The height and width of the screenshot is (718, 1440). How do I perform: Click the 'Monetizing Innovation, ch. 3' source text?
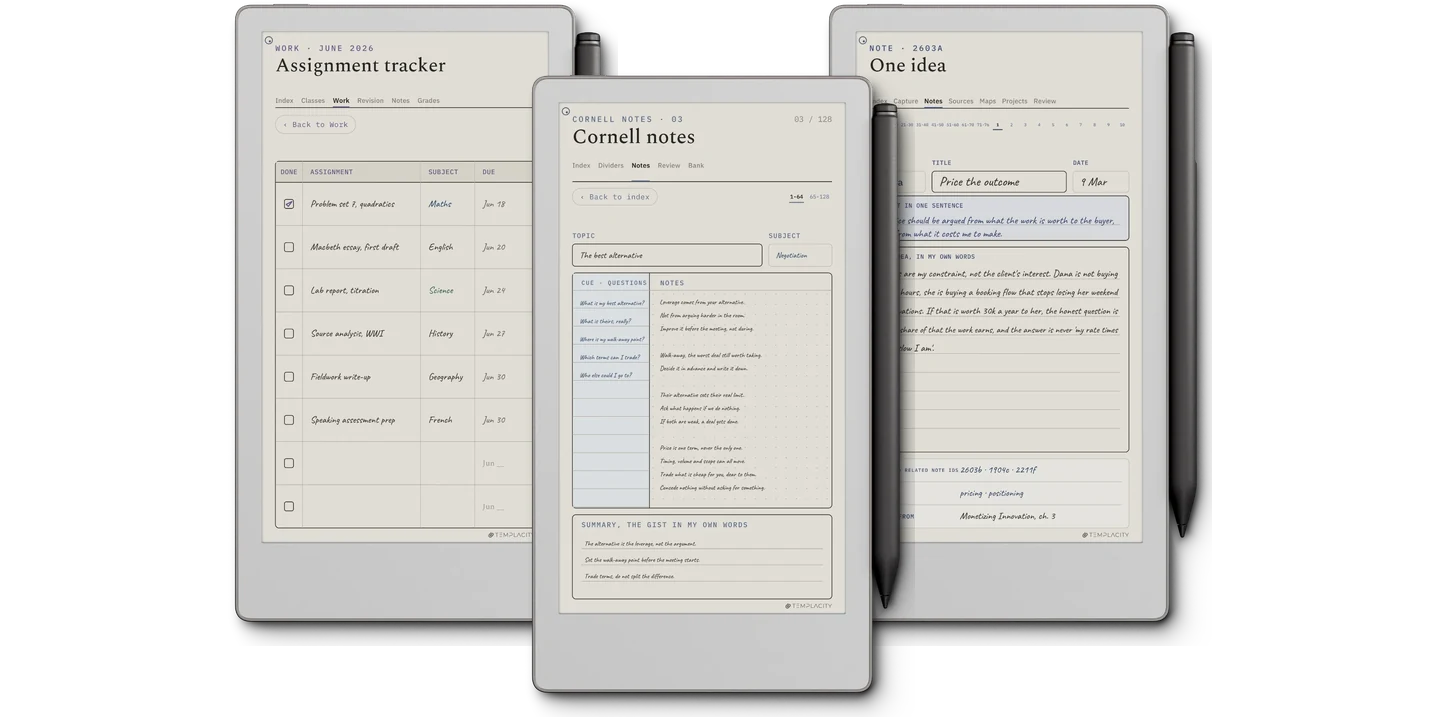(x=1008, y=517)
